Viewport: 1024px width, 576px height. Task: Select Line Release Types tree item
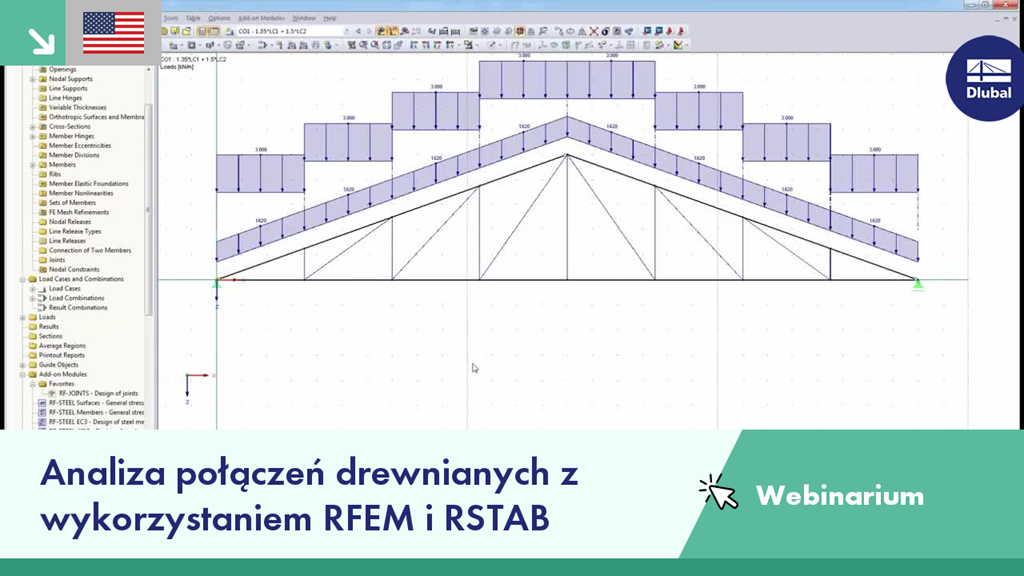coord(74,231)
